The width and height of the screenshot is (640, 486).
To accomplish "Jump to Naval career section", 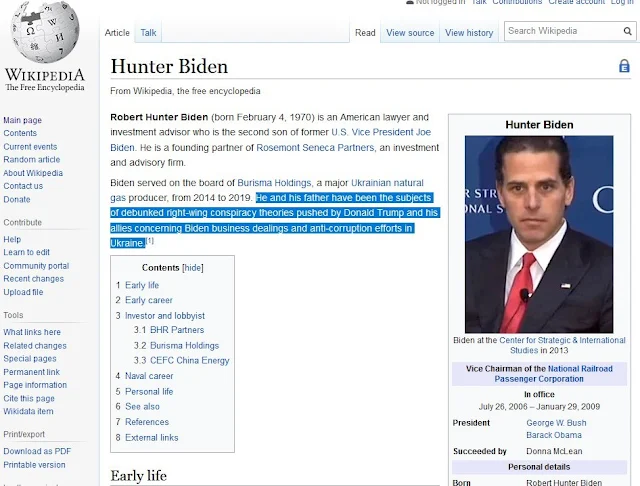I will pyautogui.click(x=149, y=376).
